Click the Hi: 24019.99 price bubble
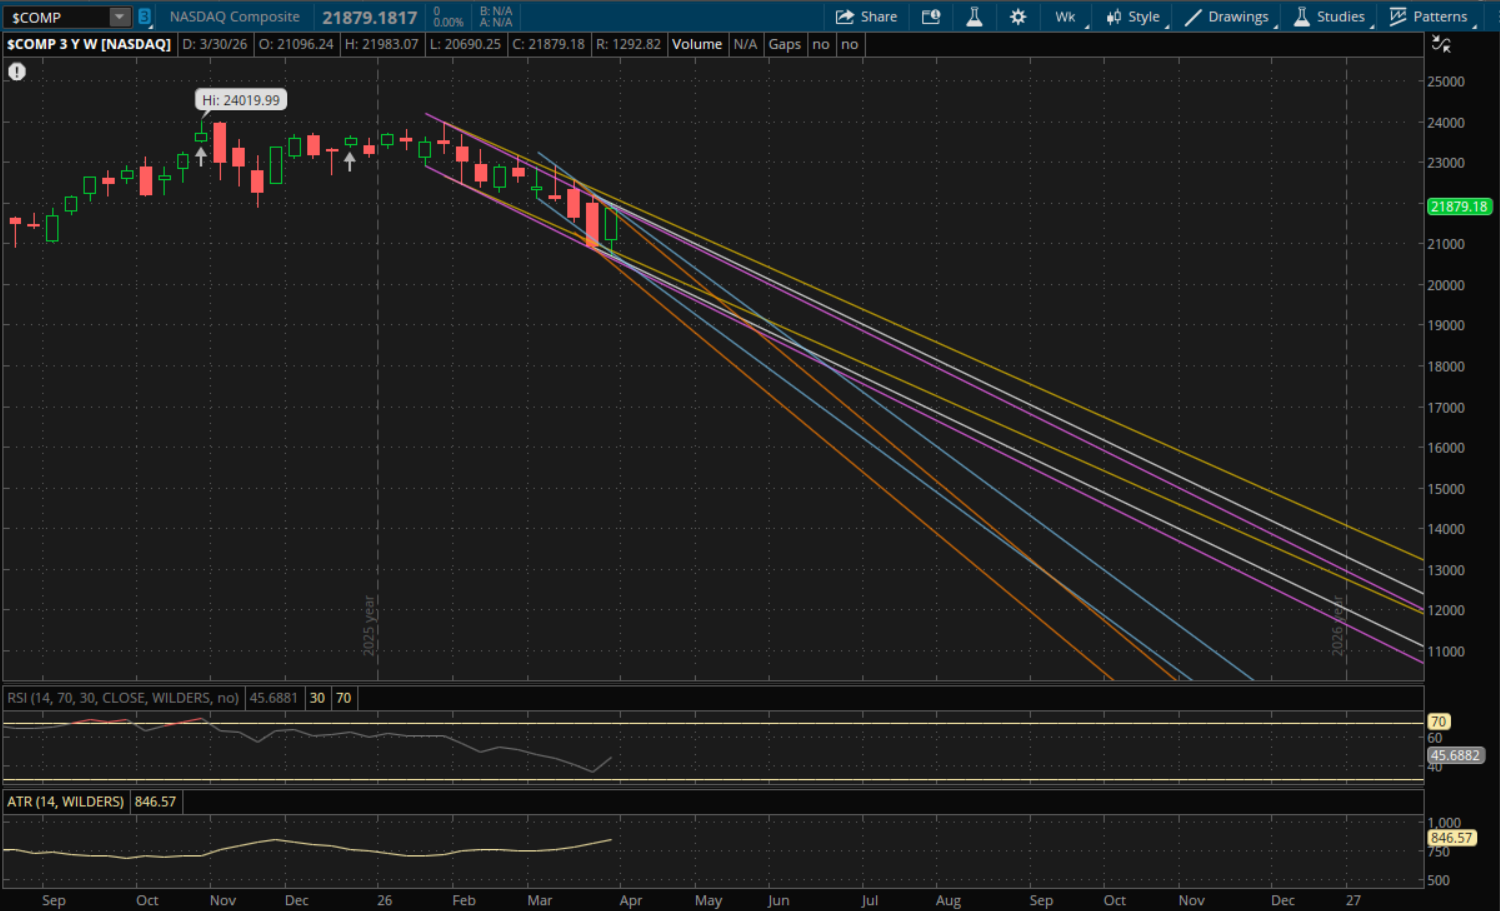 241,100
